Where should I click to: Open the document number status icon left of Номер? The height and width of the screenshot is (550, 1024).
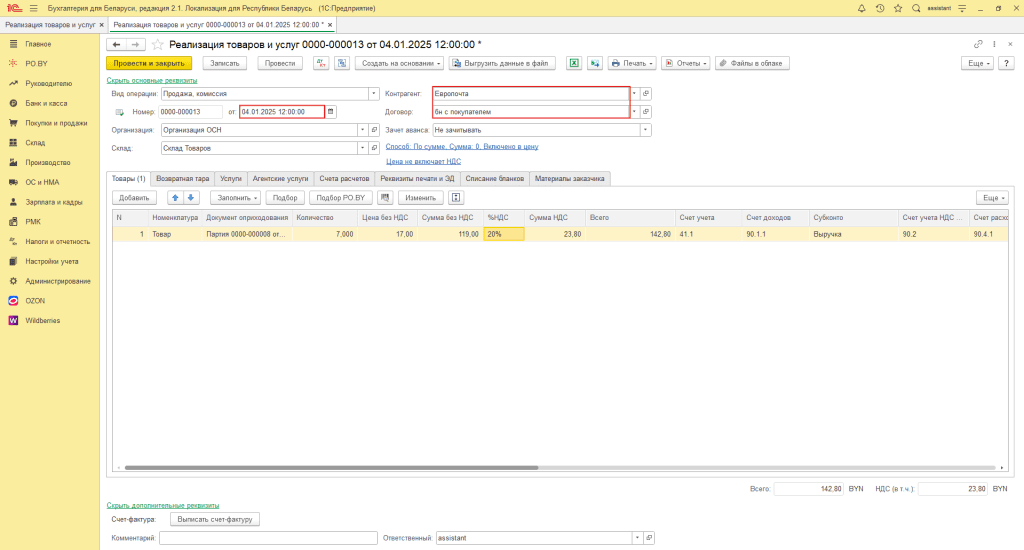tap(120, 112)
